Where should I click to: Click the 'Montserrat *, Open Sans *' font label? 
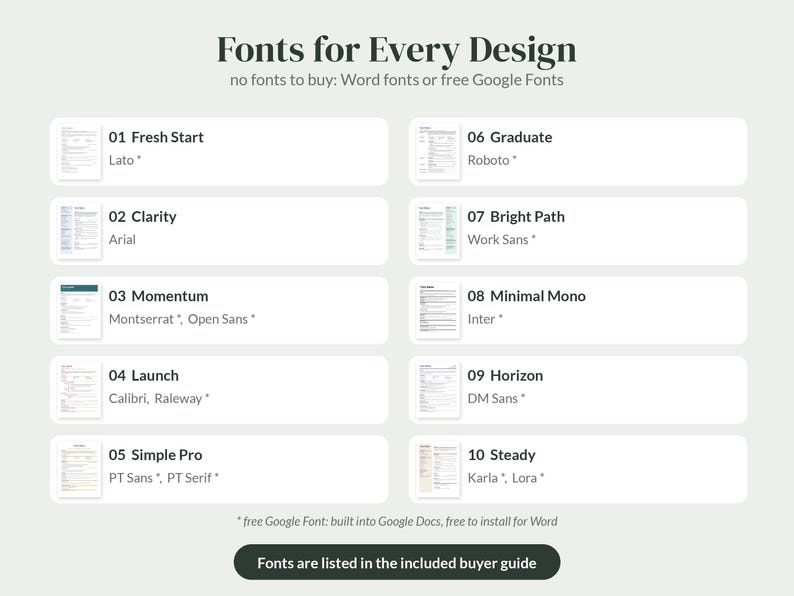click(182, 319)
